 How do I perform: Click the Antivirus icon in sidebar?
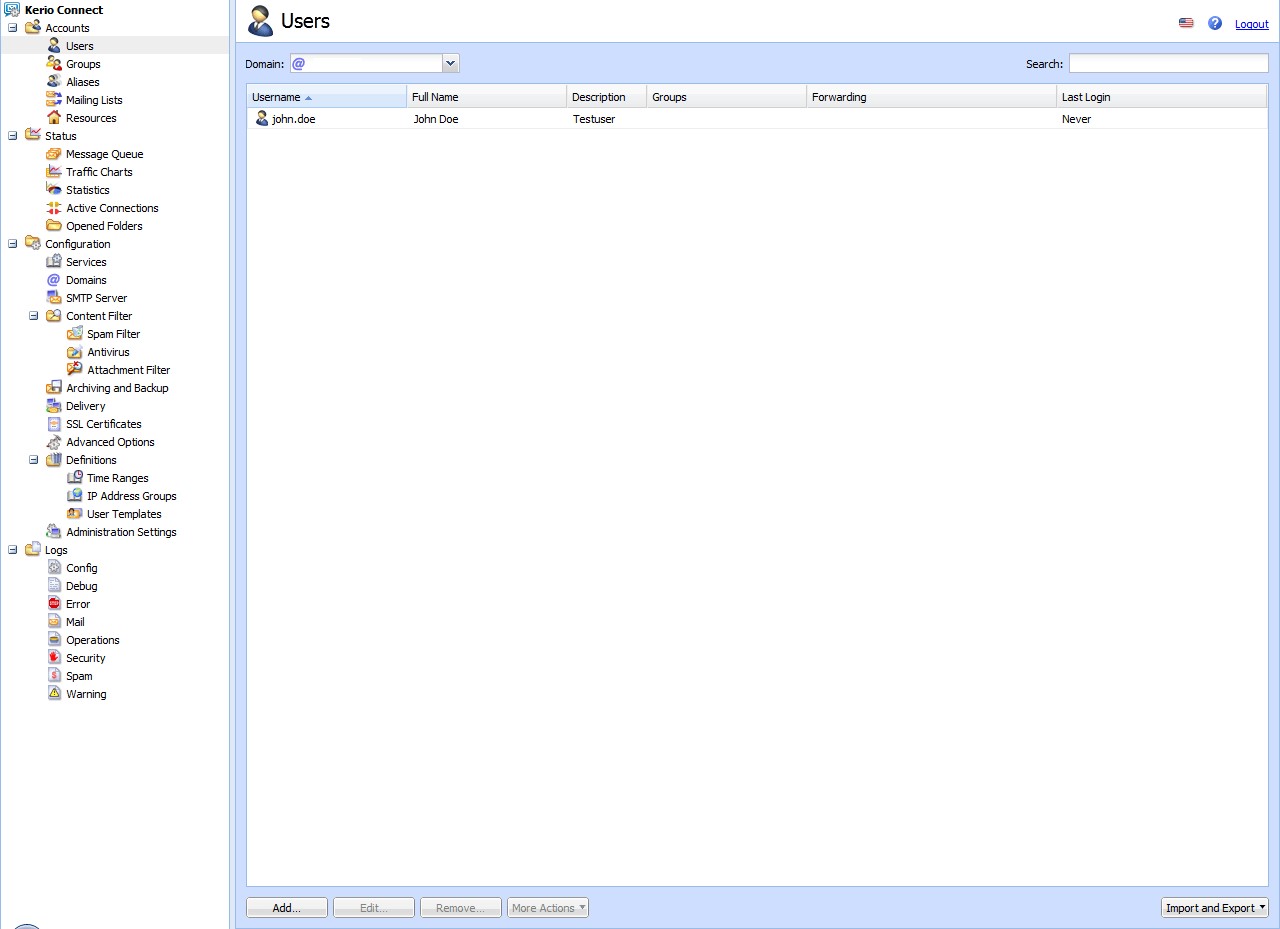tap(75, 352)
